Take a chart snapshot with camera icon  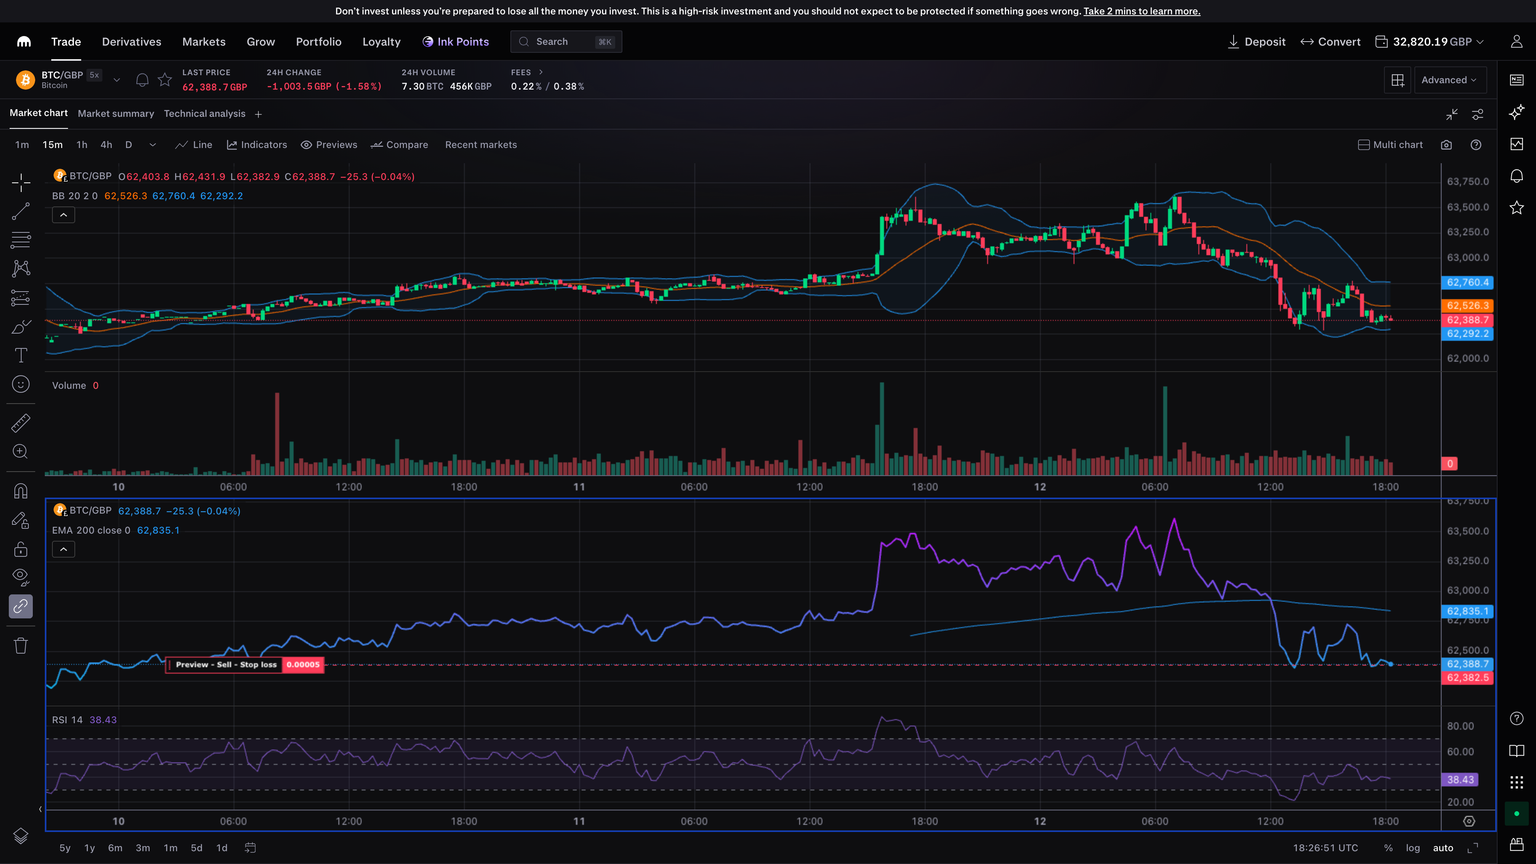[1446, 145]
